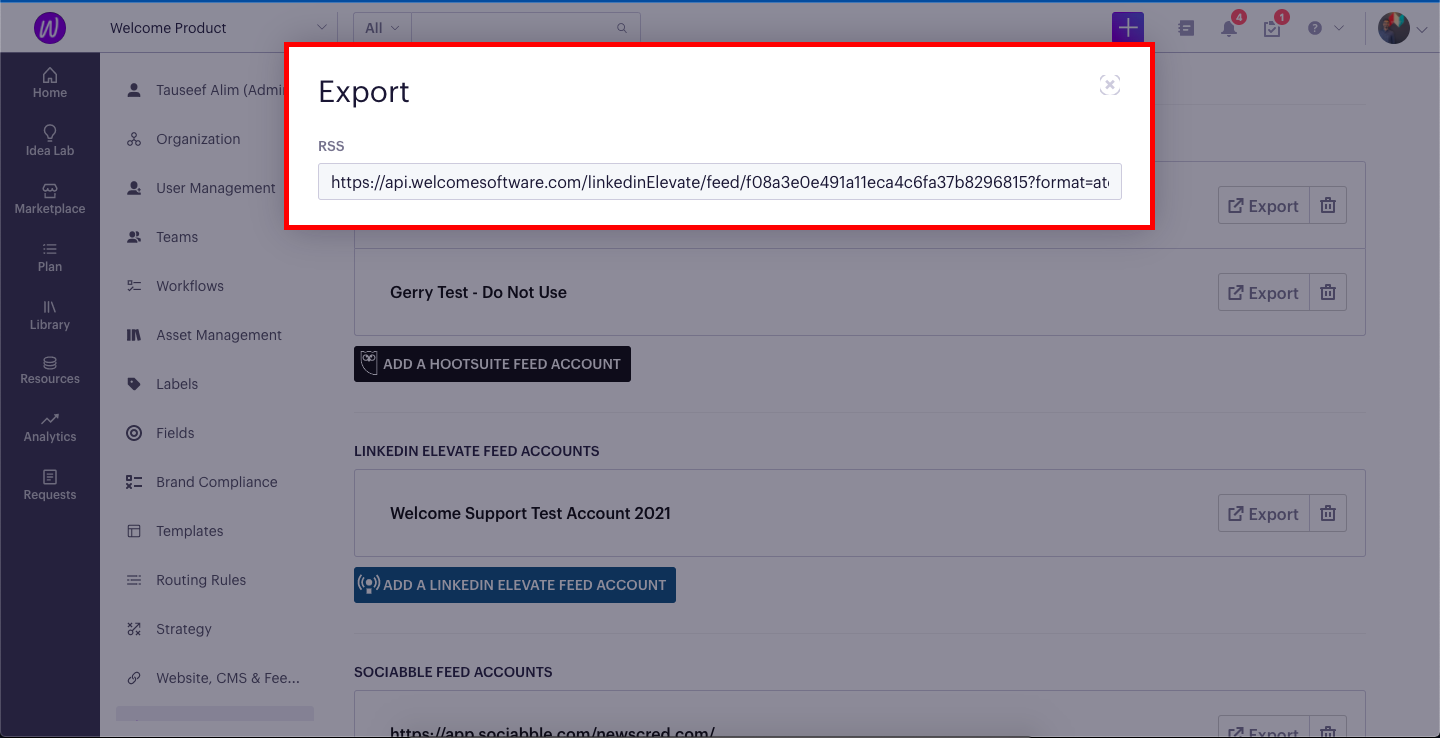This screenshot has width=1440, height=738.
Task: Open the Welcome Product dropdown
Action: coord(218,28)
